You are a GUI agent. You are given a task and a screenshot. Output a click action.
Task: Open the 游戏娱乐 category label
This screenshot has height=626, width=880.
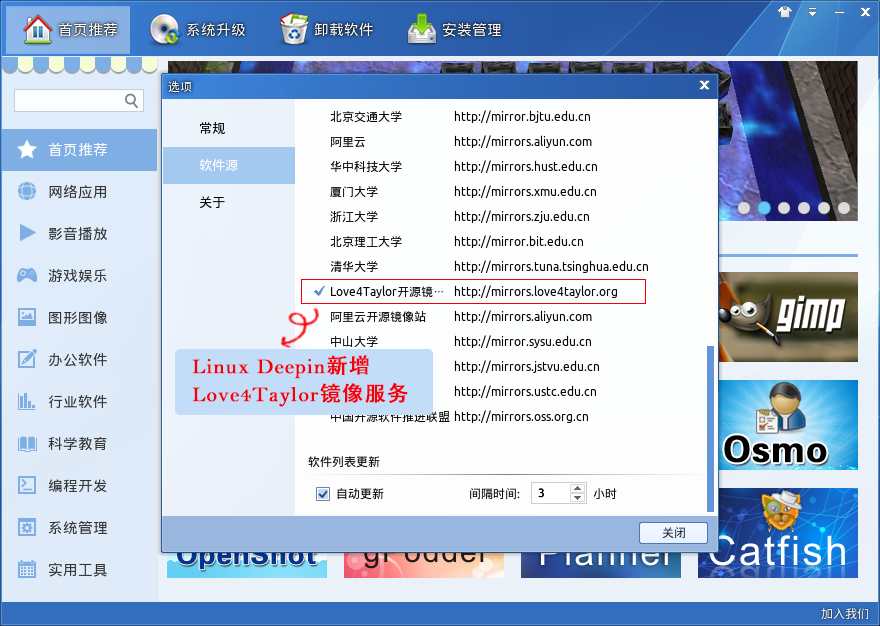coord(77,276)
